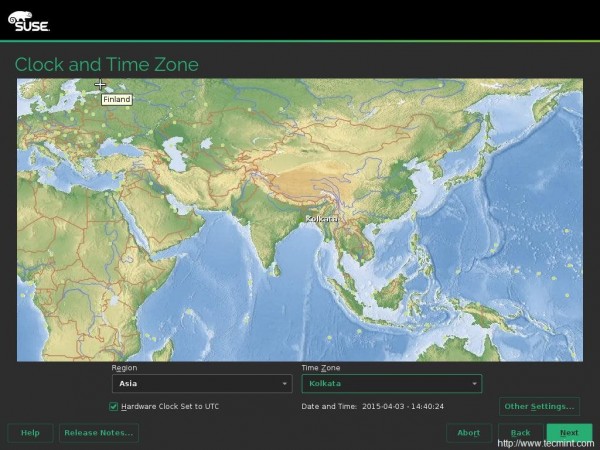
Task: Open the Help dialog
Action: (x=30, y=432)
